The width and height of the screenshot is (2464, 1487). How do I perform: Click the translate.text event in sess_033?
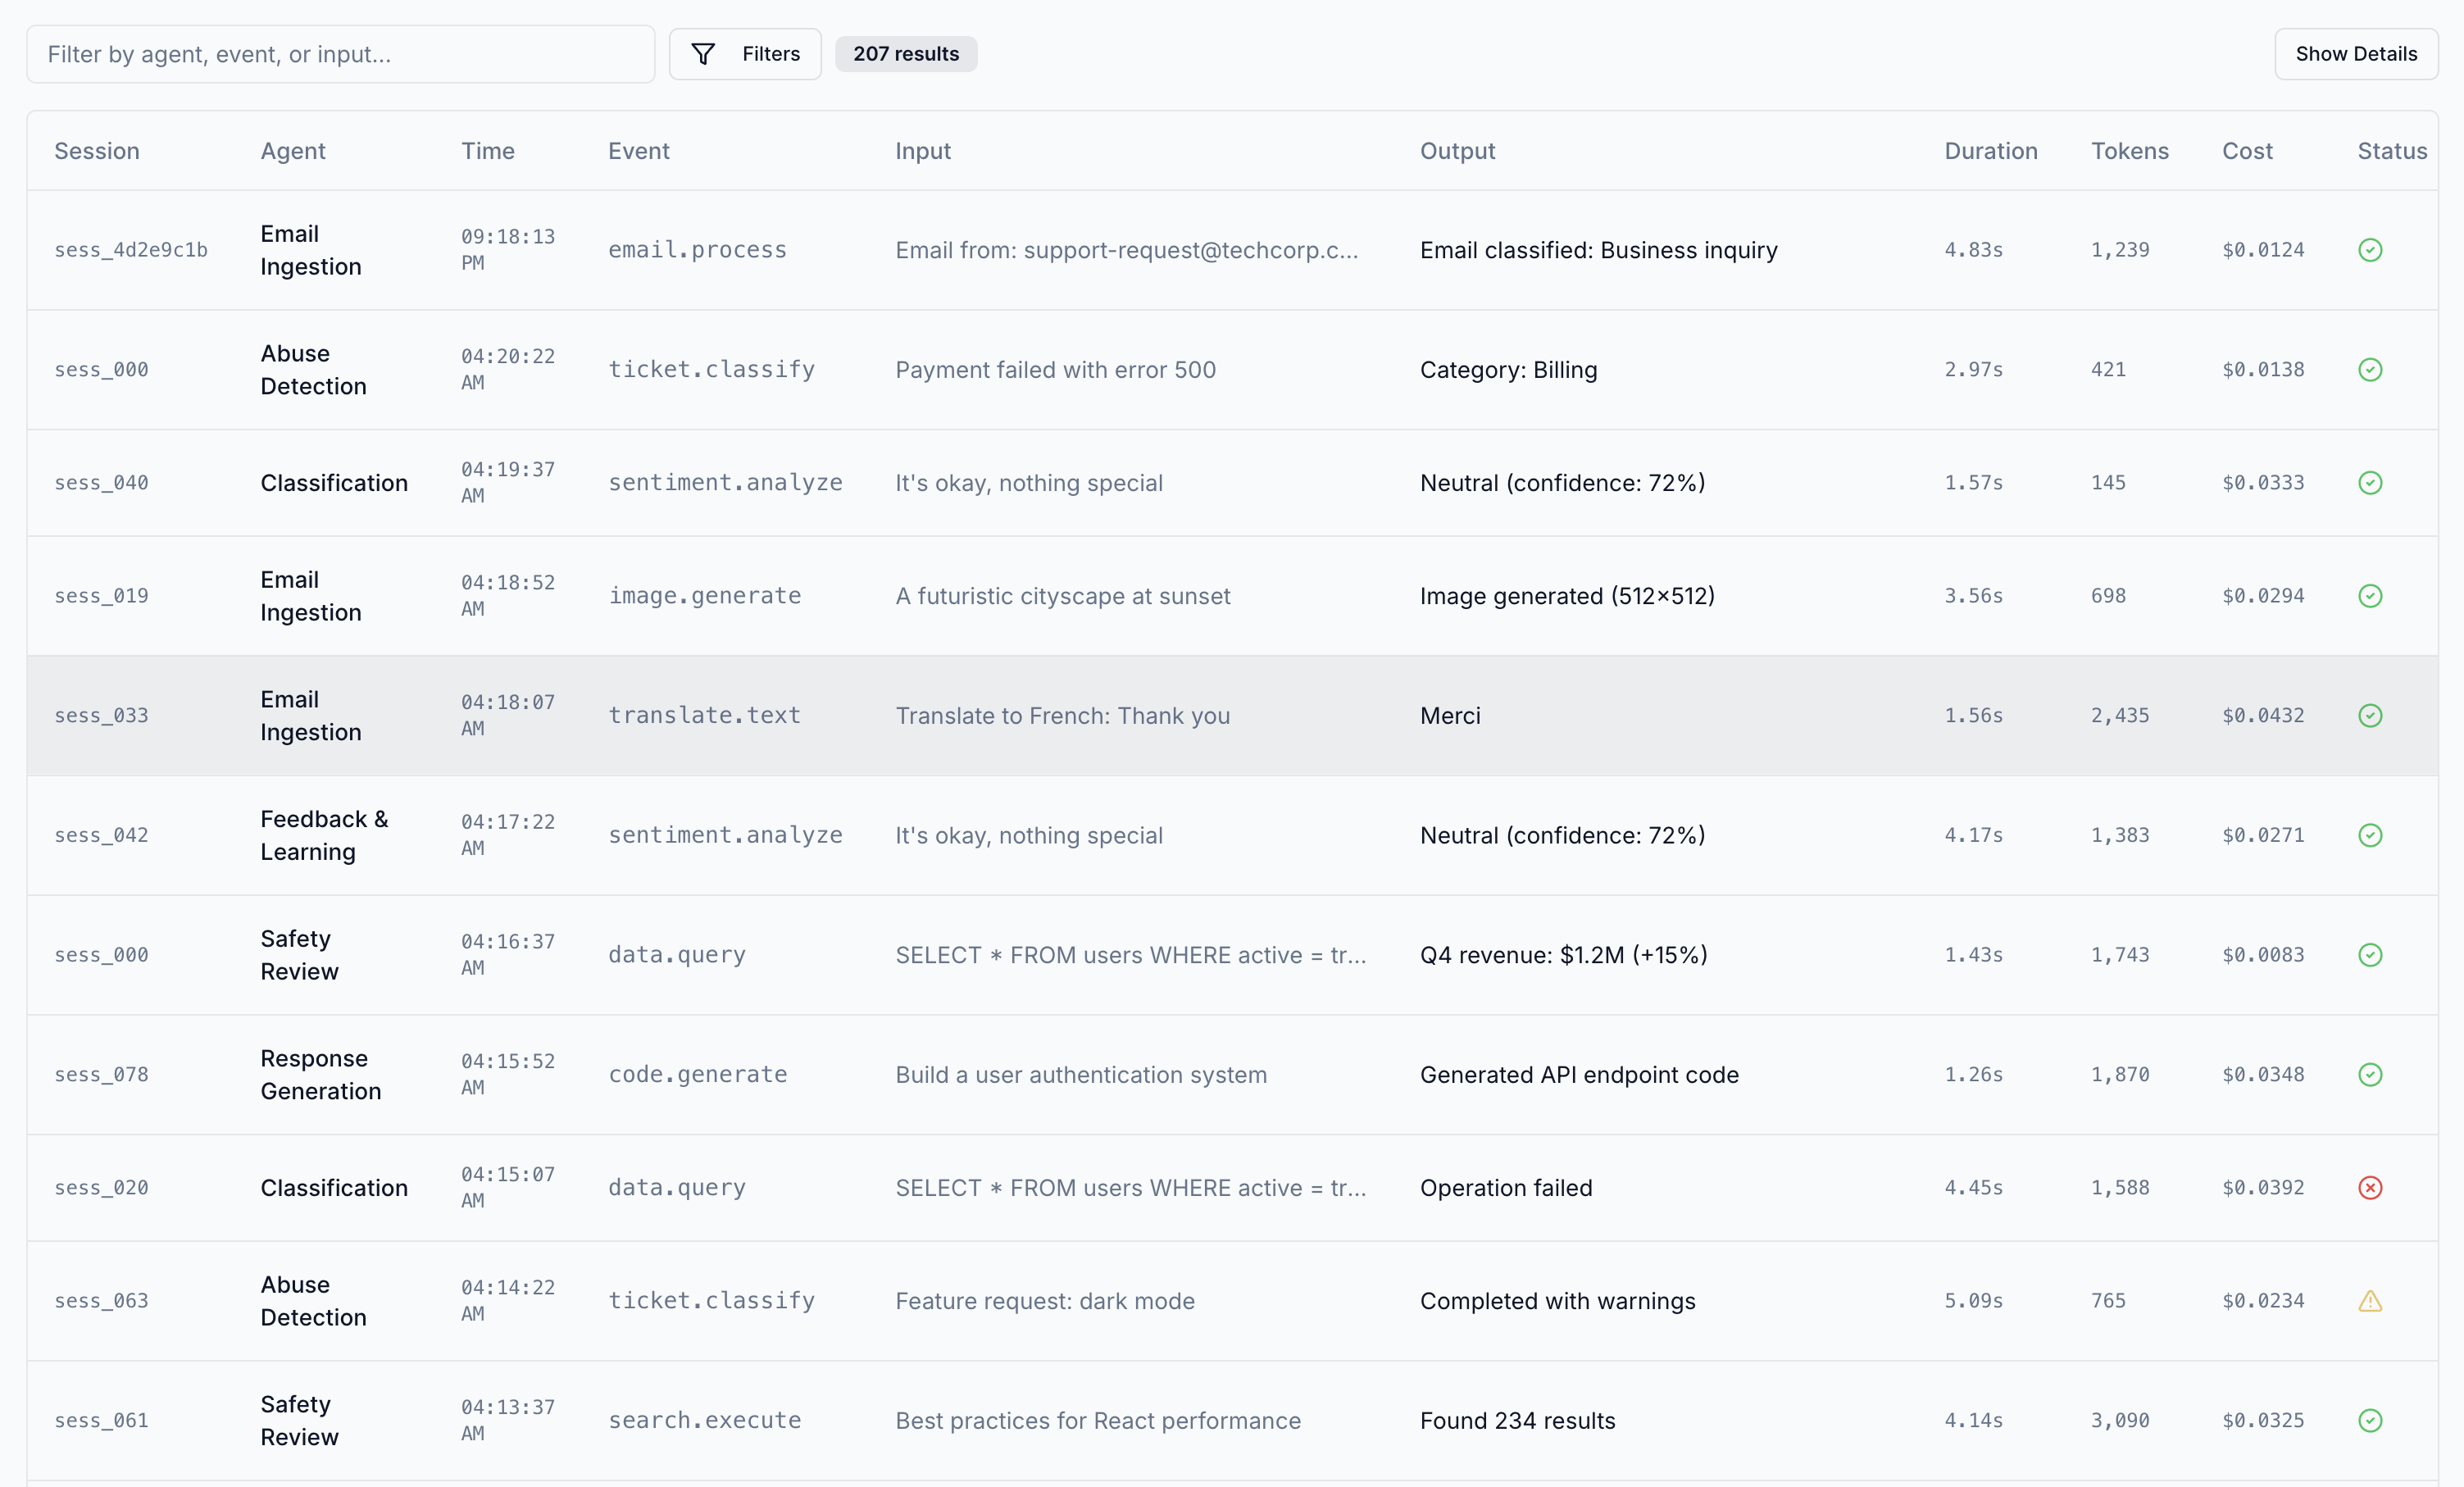pos(704,716)
